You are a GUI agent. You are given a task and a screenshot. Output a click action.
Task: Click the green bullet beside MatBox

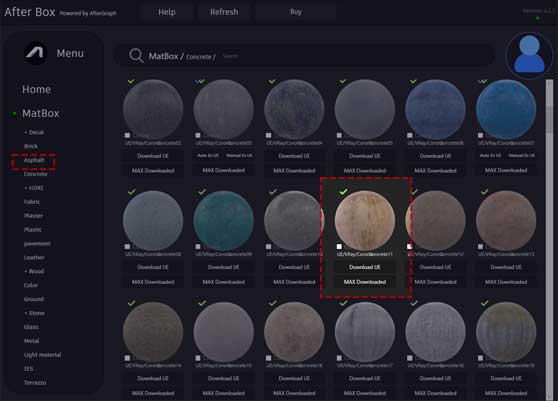[x=14, y=114]
